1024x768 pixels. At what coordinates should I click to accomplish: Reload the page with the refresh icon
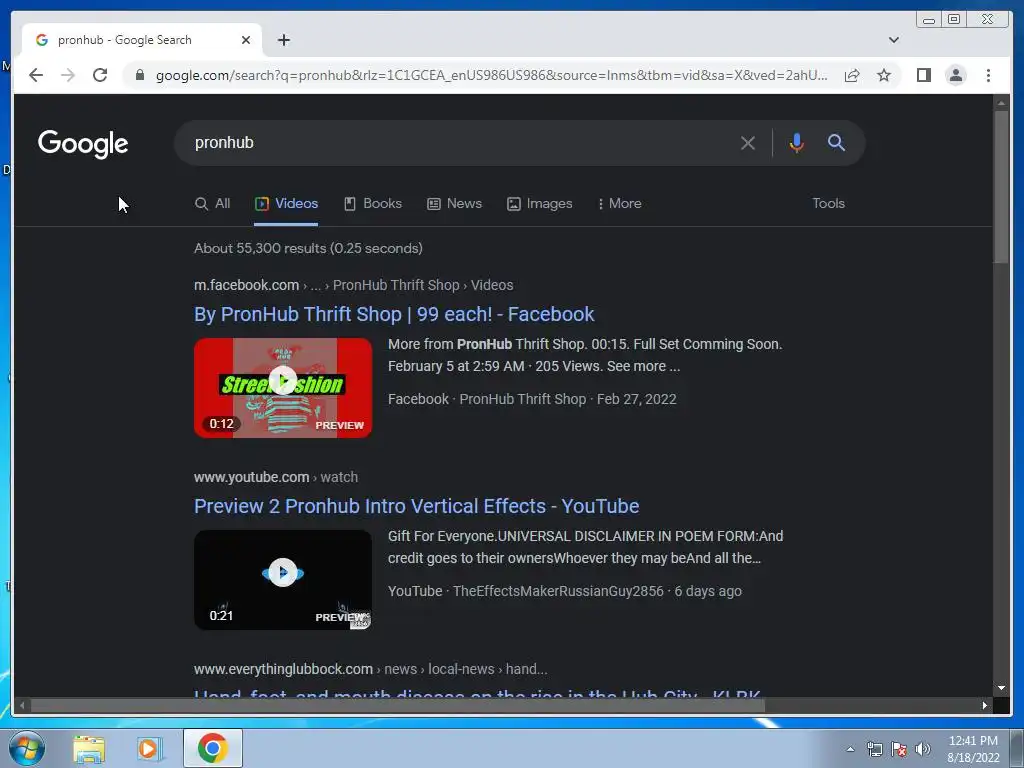[100, 75]
